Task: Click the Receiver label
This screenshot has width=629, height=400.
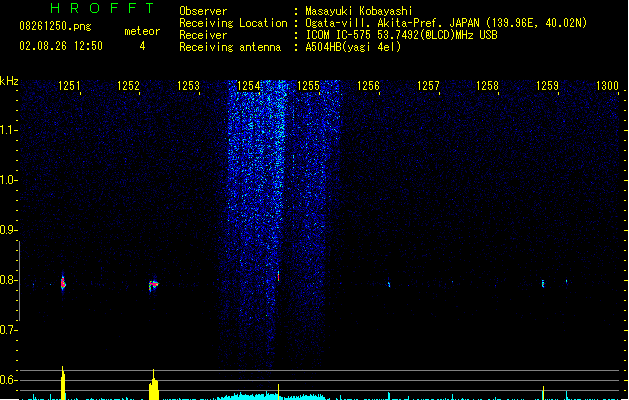Action: tap(203, 35)
